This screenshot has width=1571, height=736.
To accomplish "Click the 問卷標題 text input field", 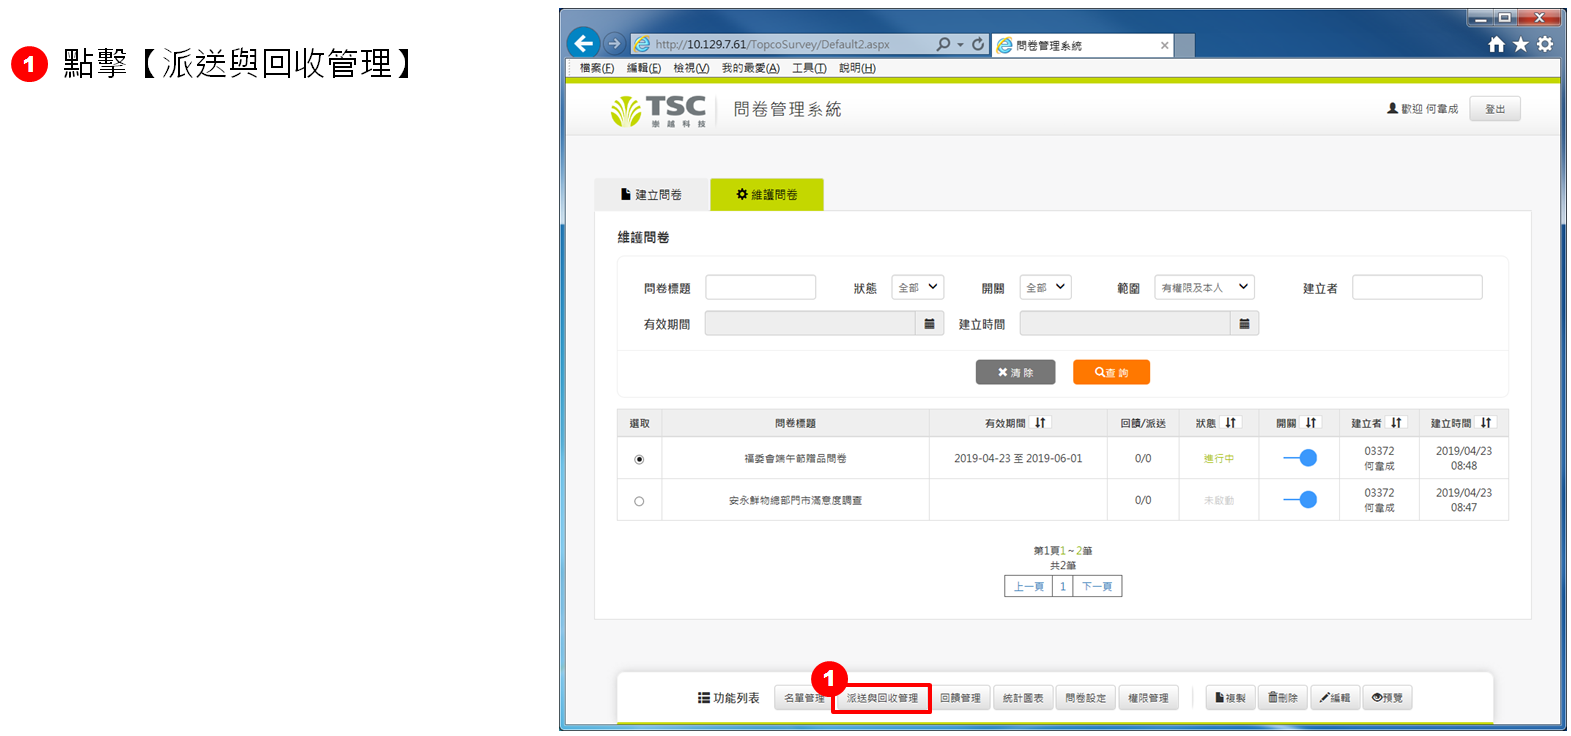I will pos(760,288).
